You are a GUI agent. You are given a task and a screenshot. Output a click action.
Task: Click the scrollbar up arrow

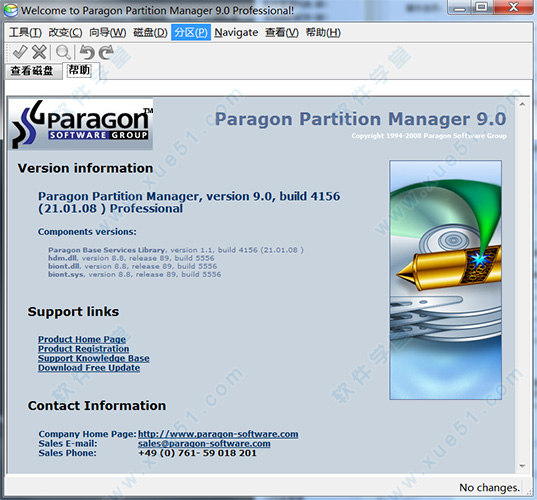pyautogui.click(x=522, y=104)
